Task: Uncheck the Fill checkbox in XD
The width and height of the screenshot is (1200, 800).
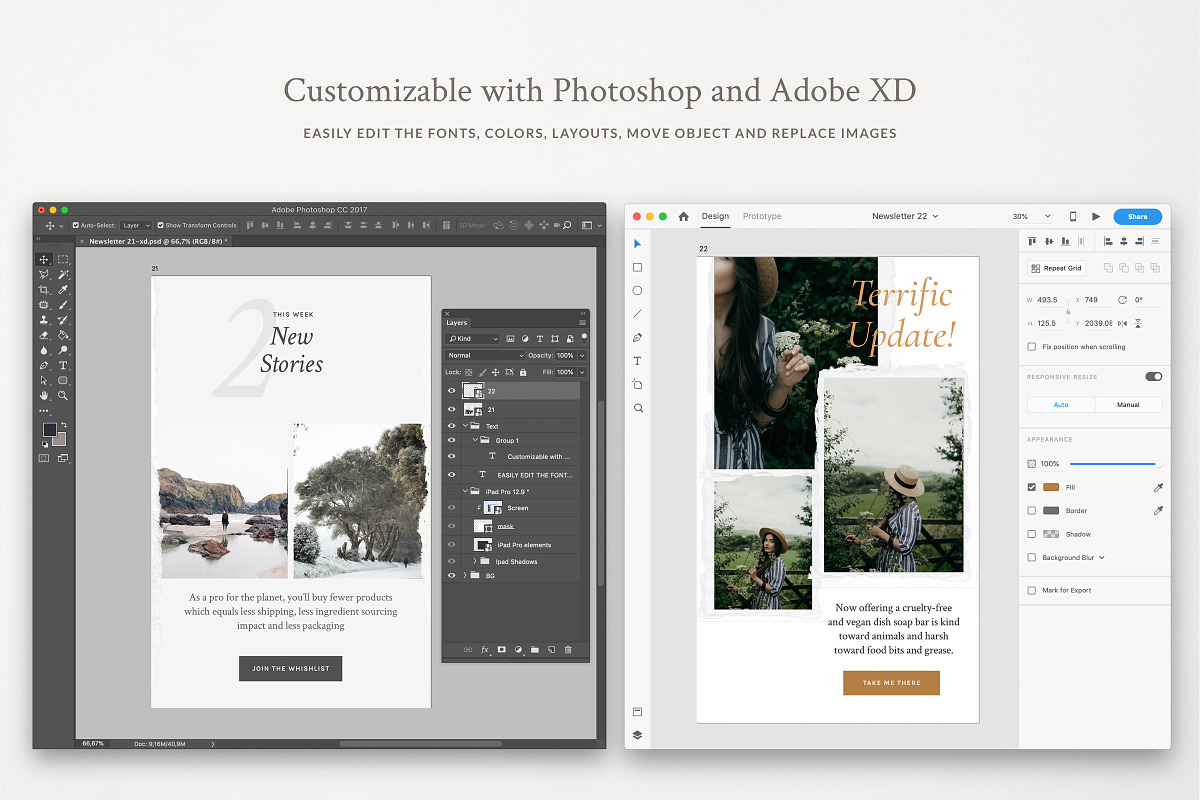Action: (x=1032, y=487)
